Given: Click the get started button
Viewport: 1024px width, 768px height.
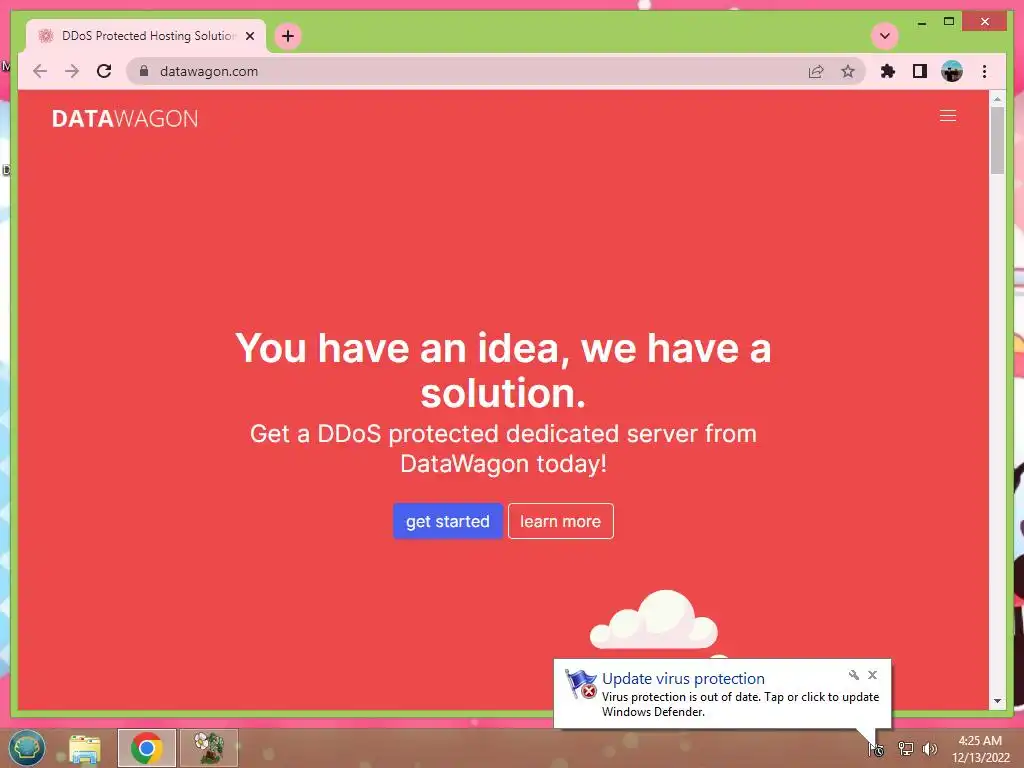Looking at the screenshot, I should point(448,521).
